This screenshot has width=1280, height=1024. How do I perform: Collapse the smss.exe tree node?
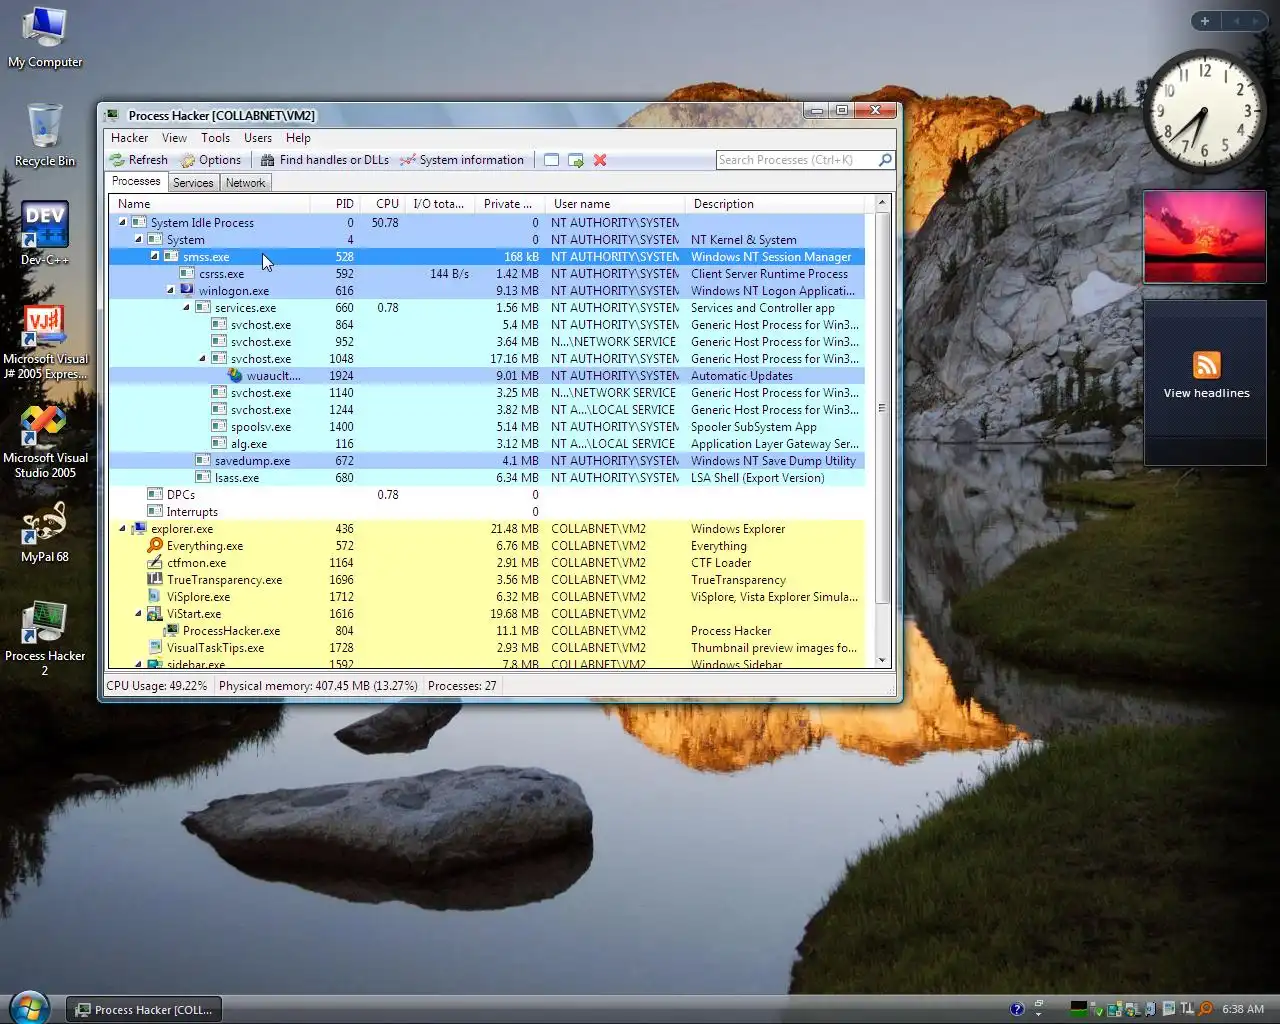coord(154,257)
